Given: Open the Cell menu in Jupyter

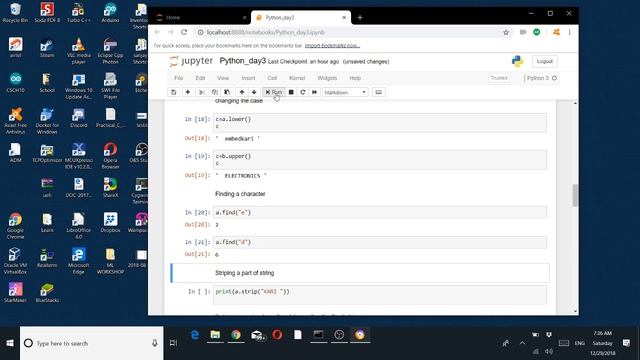Looking at the screenshot, I should point(272,78).
